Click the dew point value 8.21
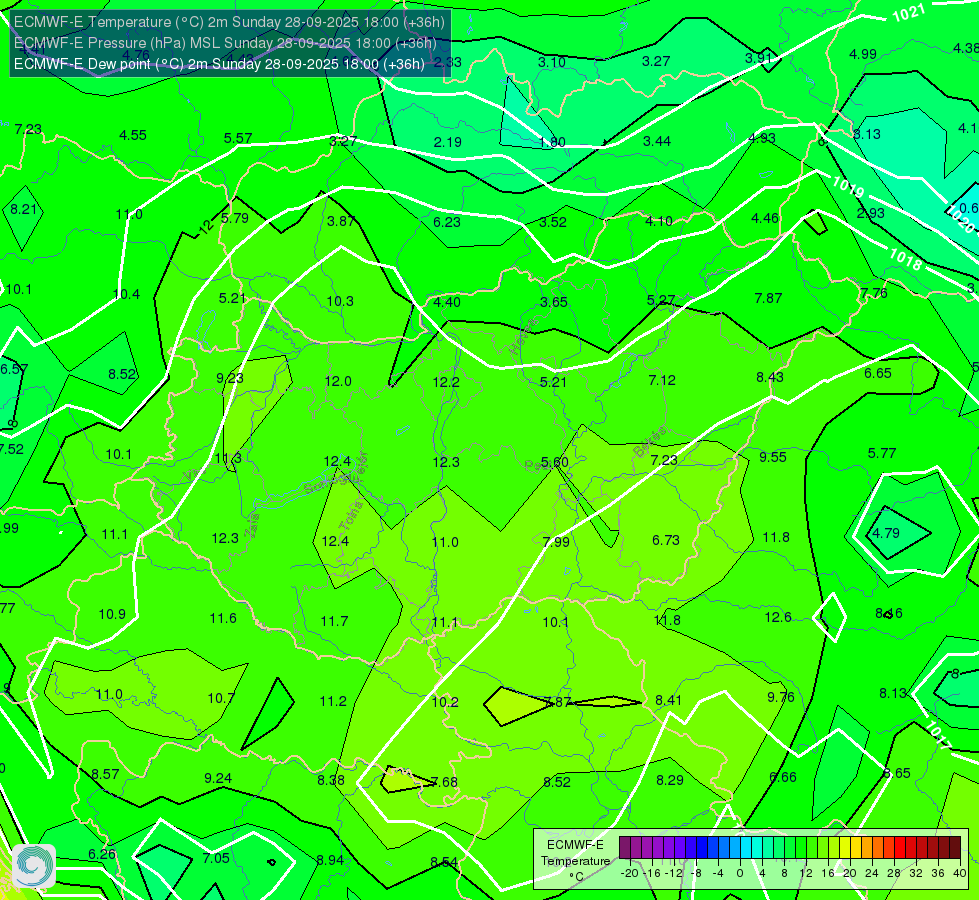979x900 pixels. [24, 209]
